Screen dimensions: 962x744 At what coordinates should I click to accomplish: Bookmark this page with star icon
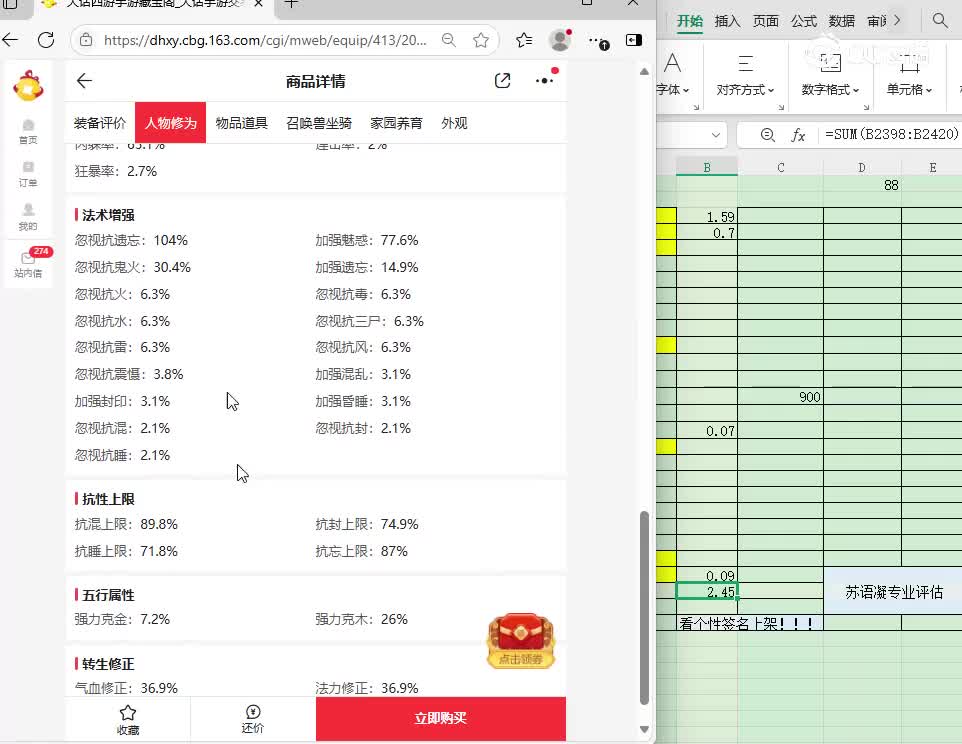point(481,40)
